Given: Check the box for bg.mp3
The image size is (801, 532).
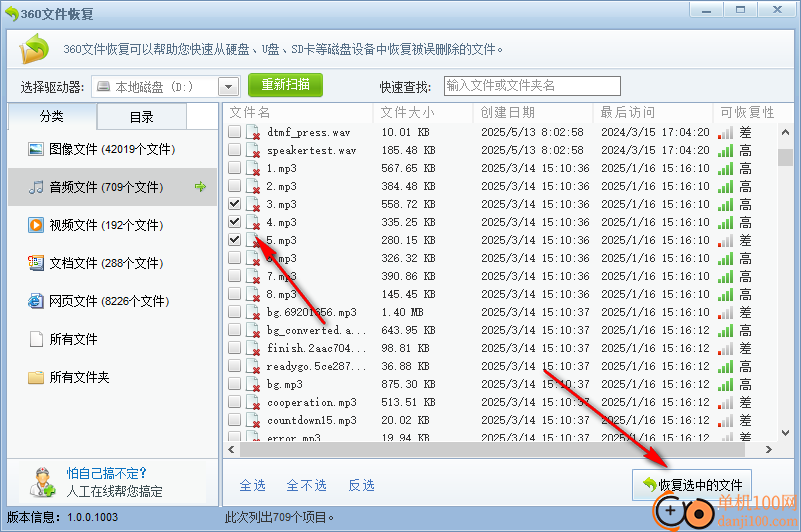Looking at the screenshot, I should 234,384.
